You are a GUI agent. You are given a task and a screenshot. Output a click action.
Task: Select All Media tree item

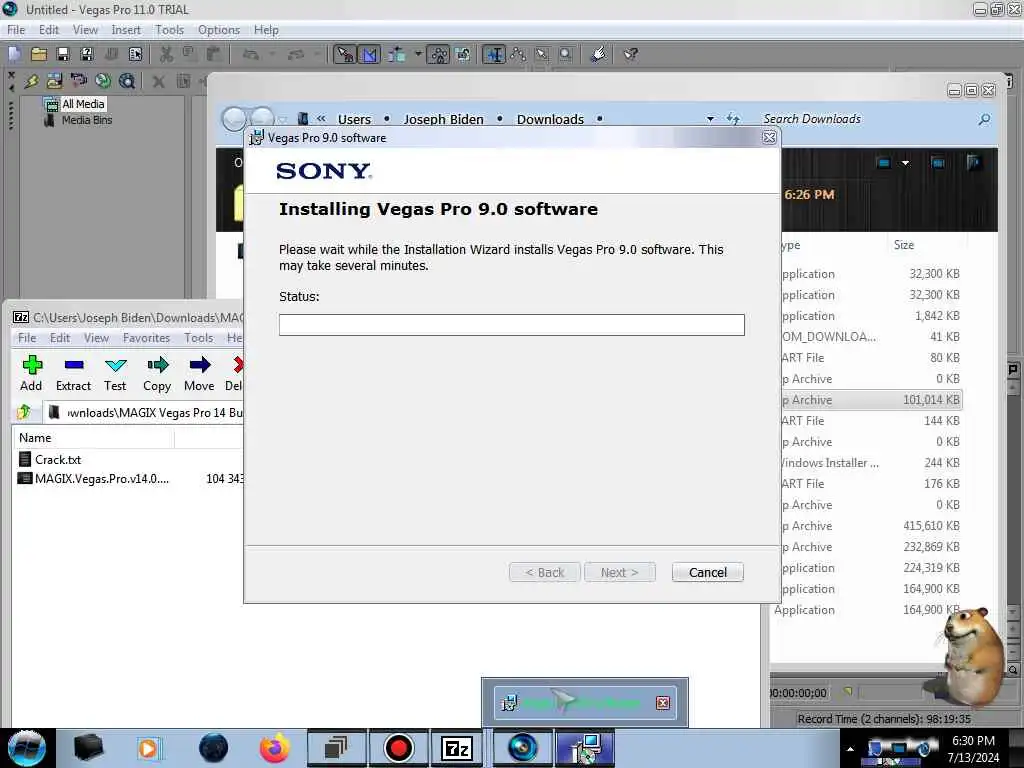83,104
